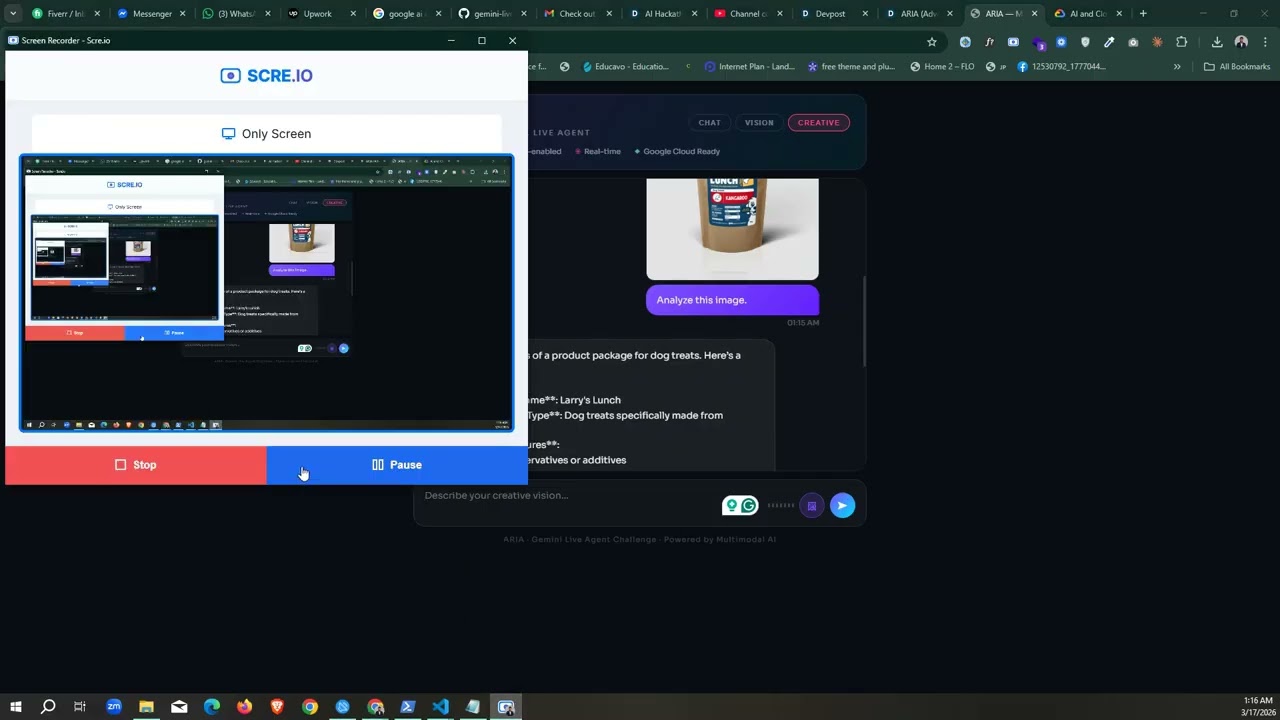Click the camera screenshot extension icon
The width and height of the screenshot is (1280, 720).
tap(1133, 42)
